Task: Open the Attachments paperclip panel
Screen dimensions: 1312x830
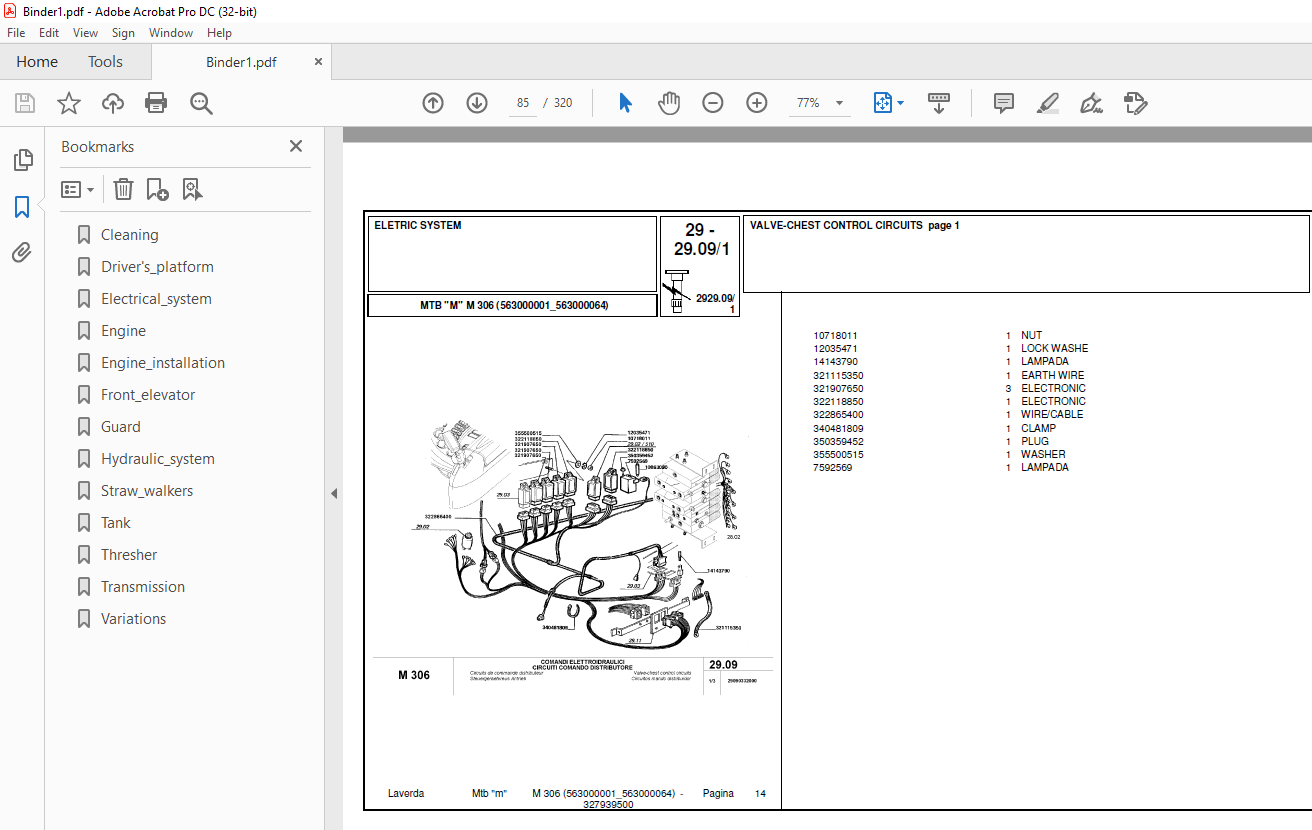Action: [22, 253]
